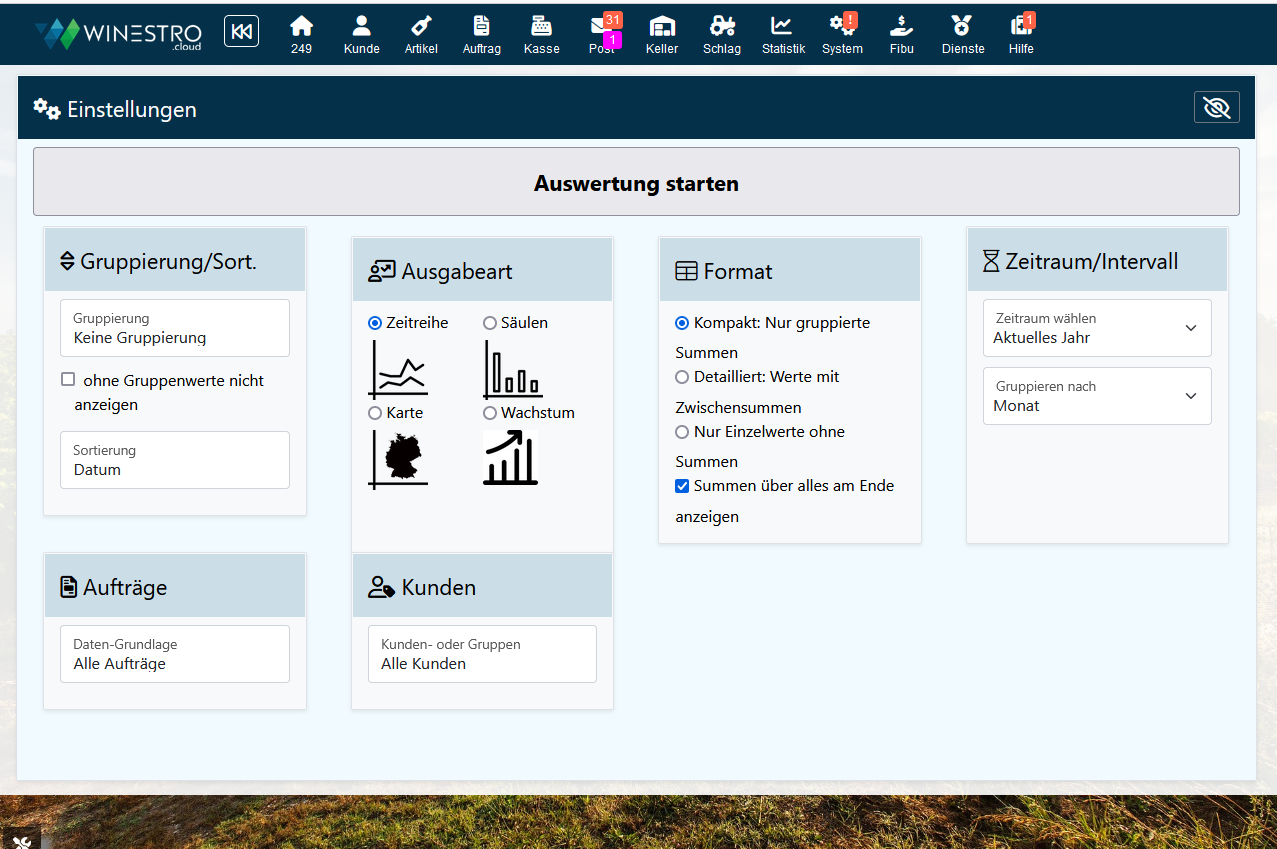
Task: Click the Artikel bottle icon
Action: (421, 27)
